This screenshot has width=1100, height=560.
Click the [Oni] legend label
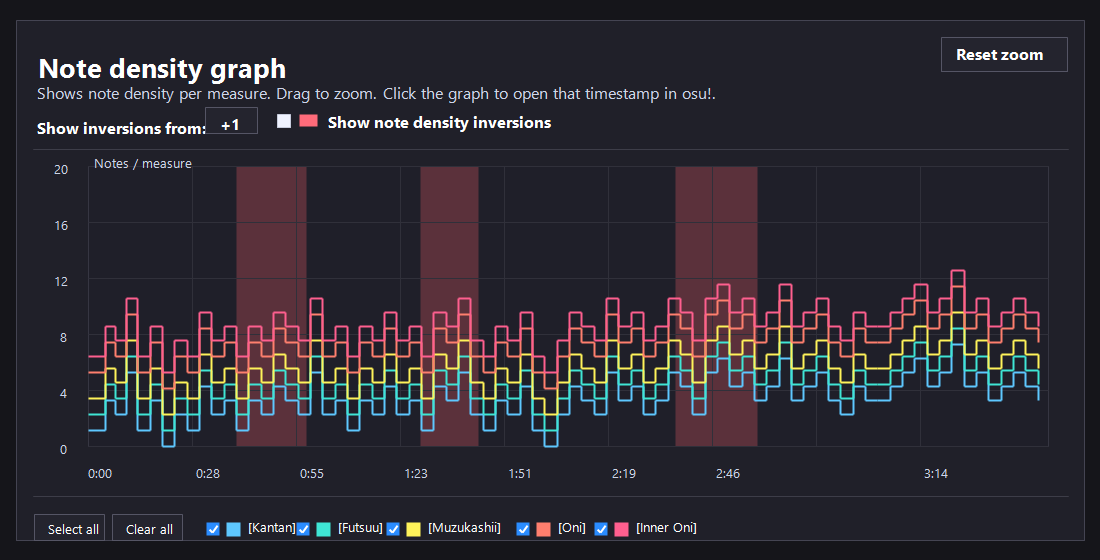(572, 528)
